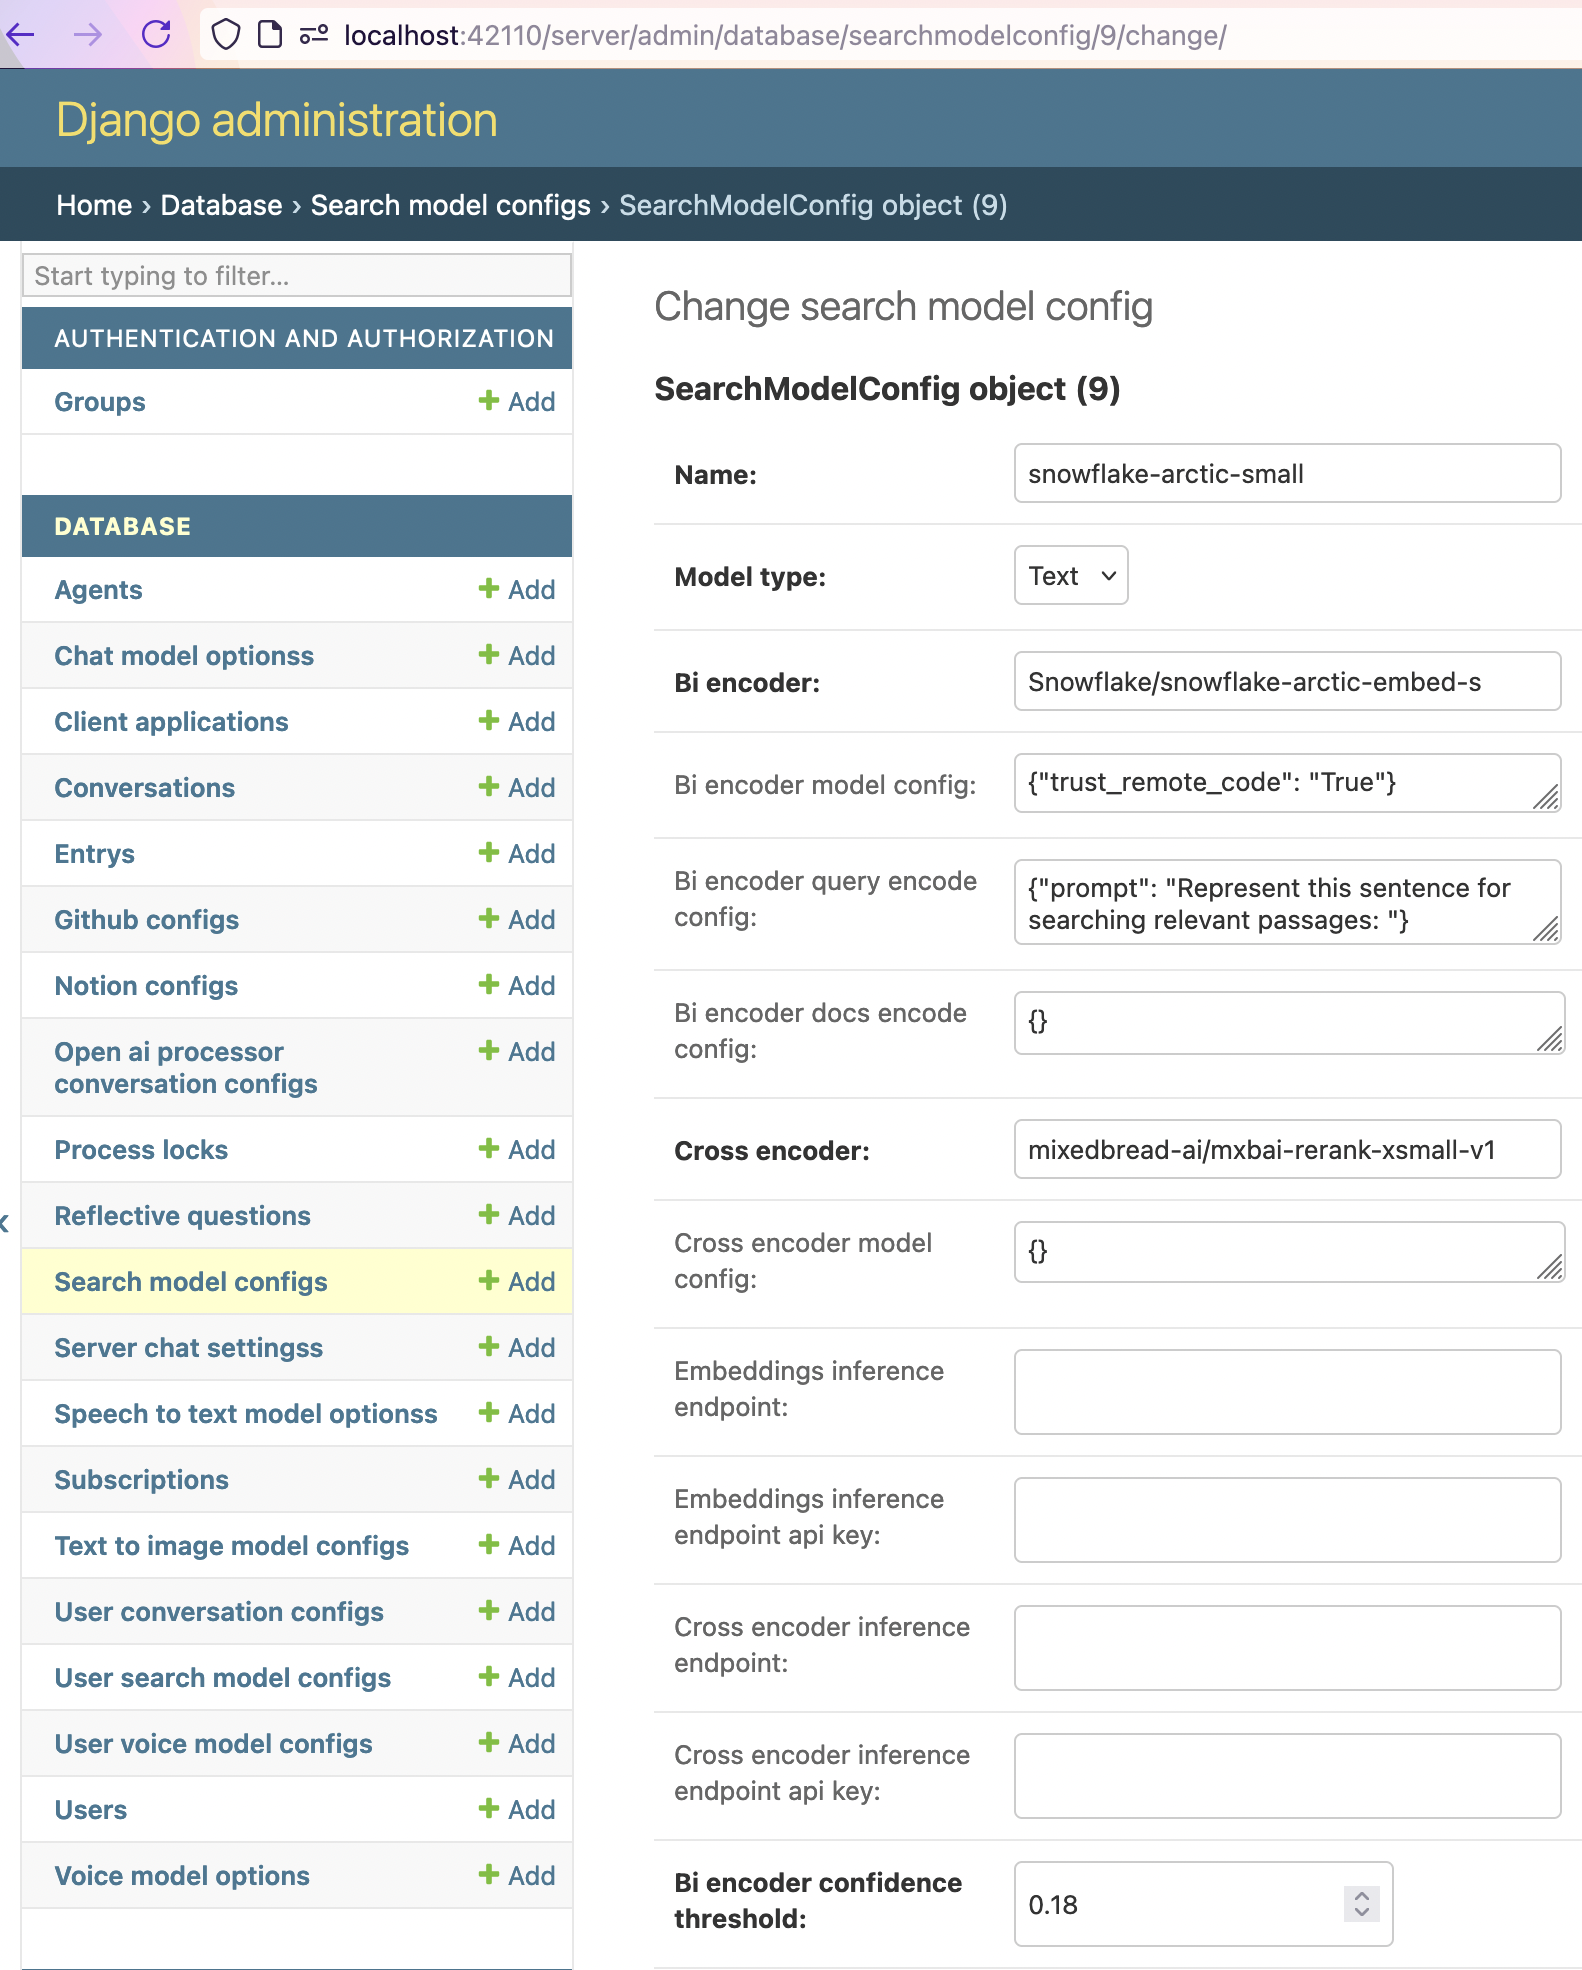This screenshot has width=1582, height=1970.
Task: Click the plus Add icon for Users
Action: [x=488, y=1809]
